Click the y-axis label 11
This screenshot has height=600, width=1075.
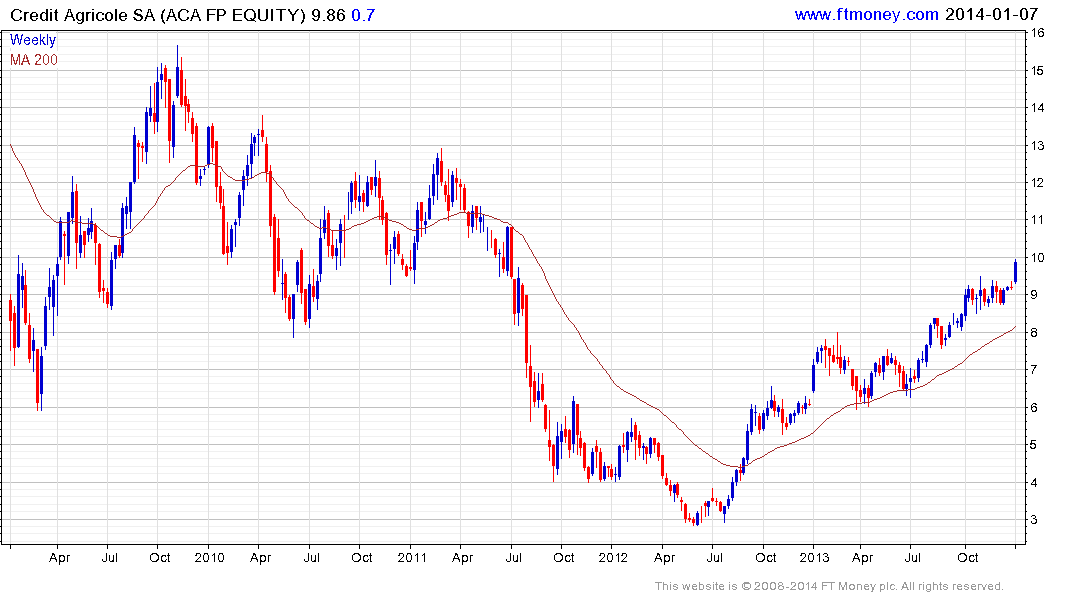click(1037, 220)
